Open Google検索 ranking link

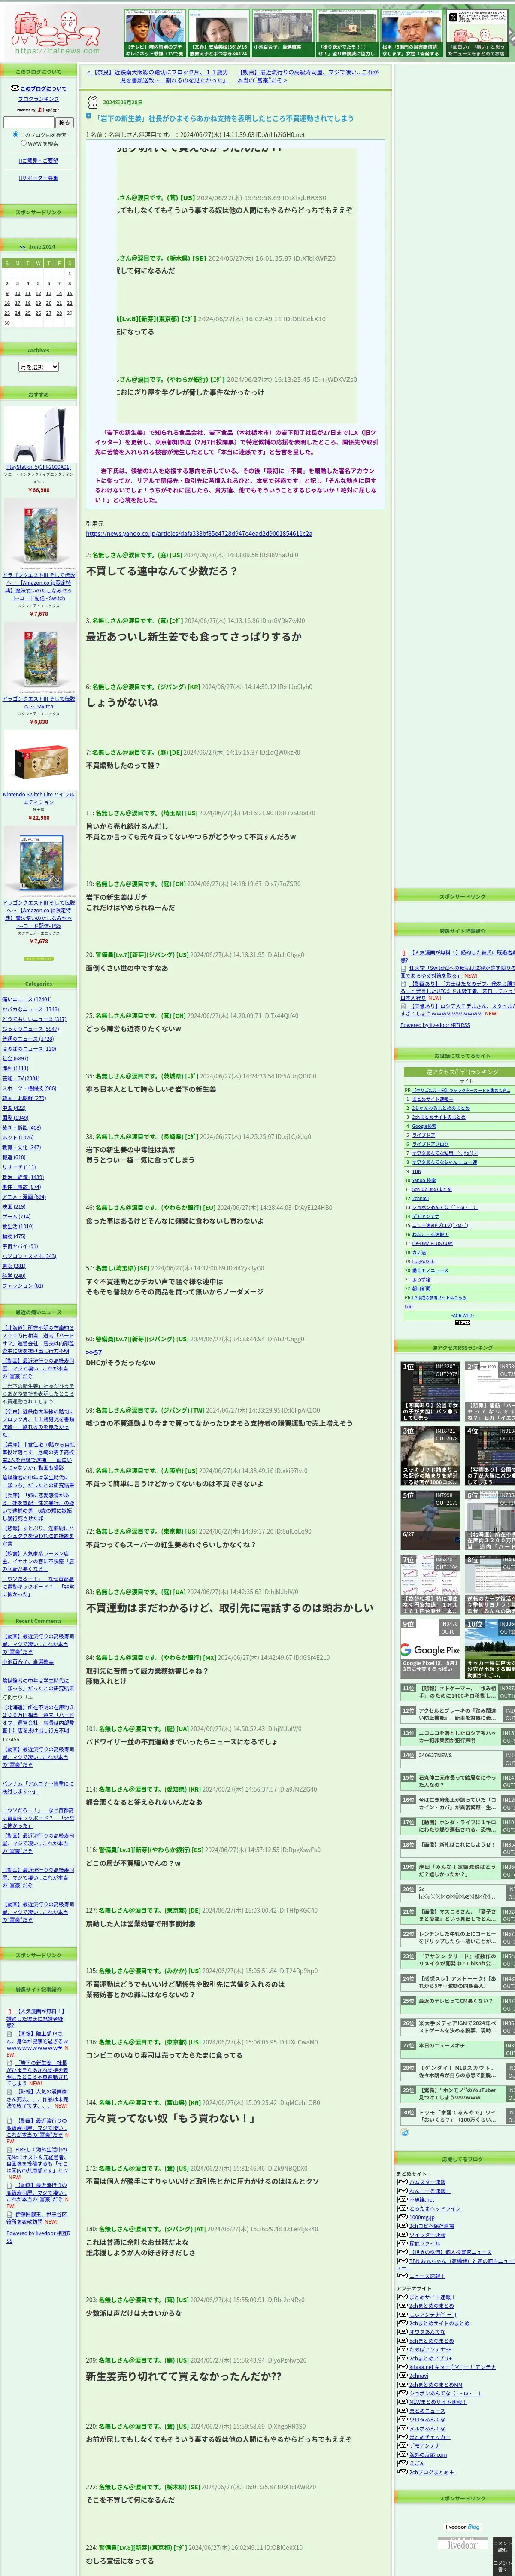(424, 1126)
